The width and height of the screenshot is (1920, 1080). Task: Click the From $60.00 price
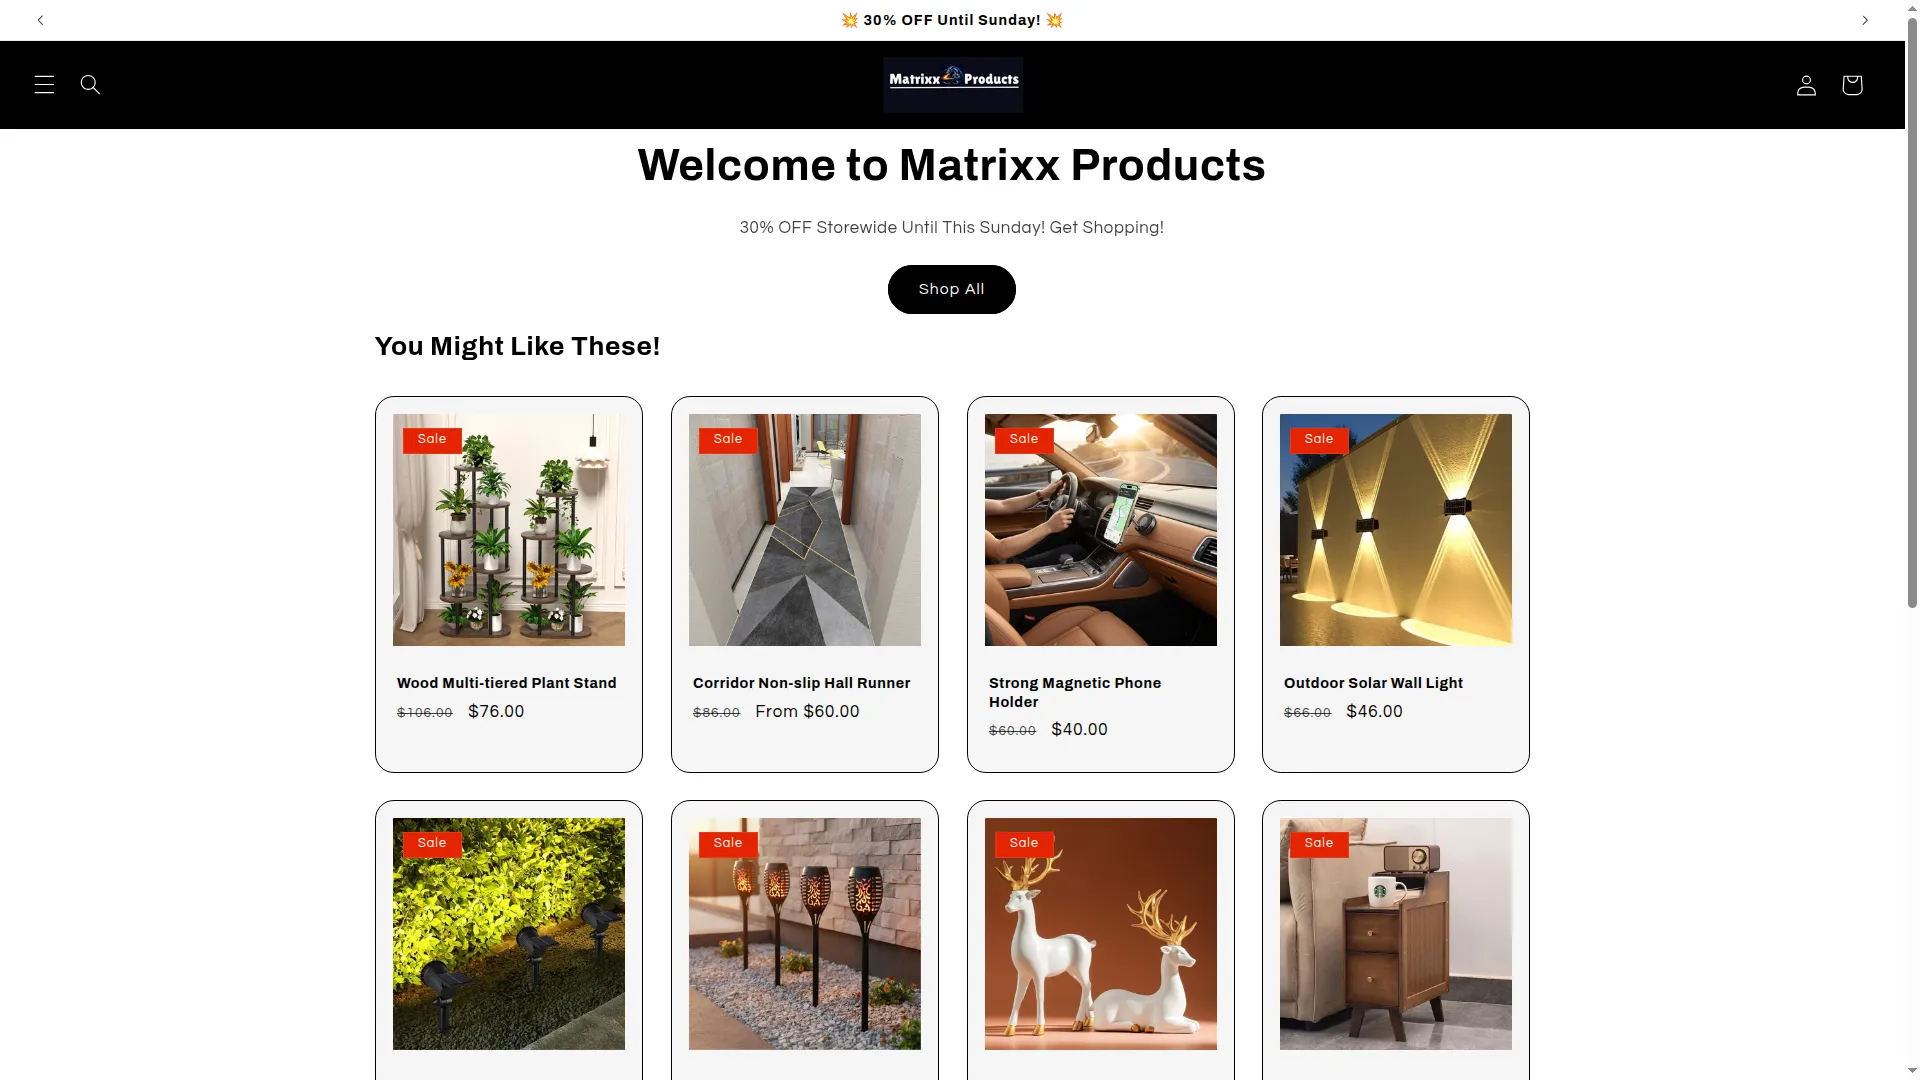click(807, 712)
